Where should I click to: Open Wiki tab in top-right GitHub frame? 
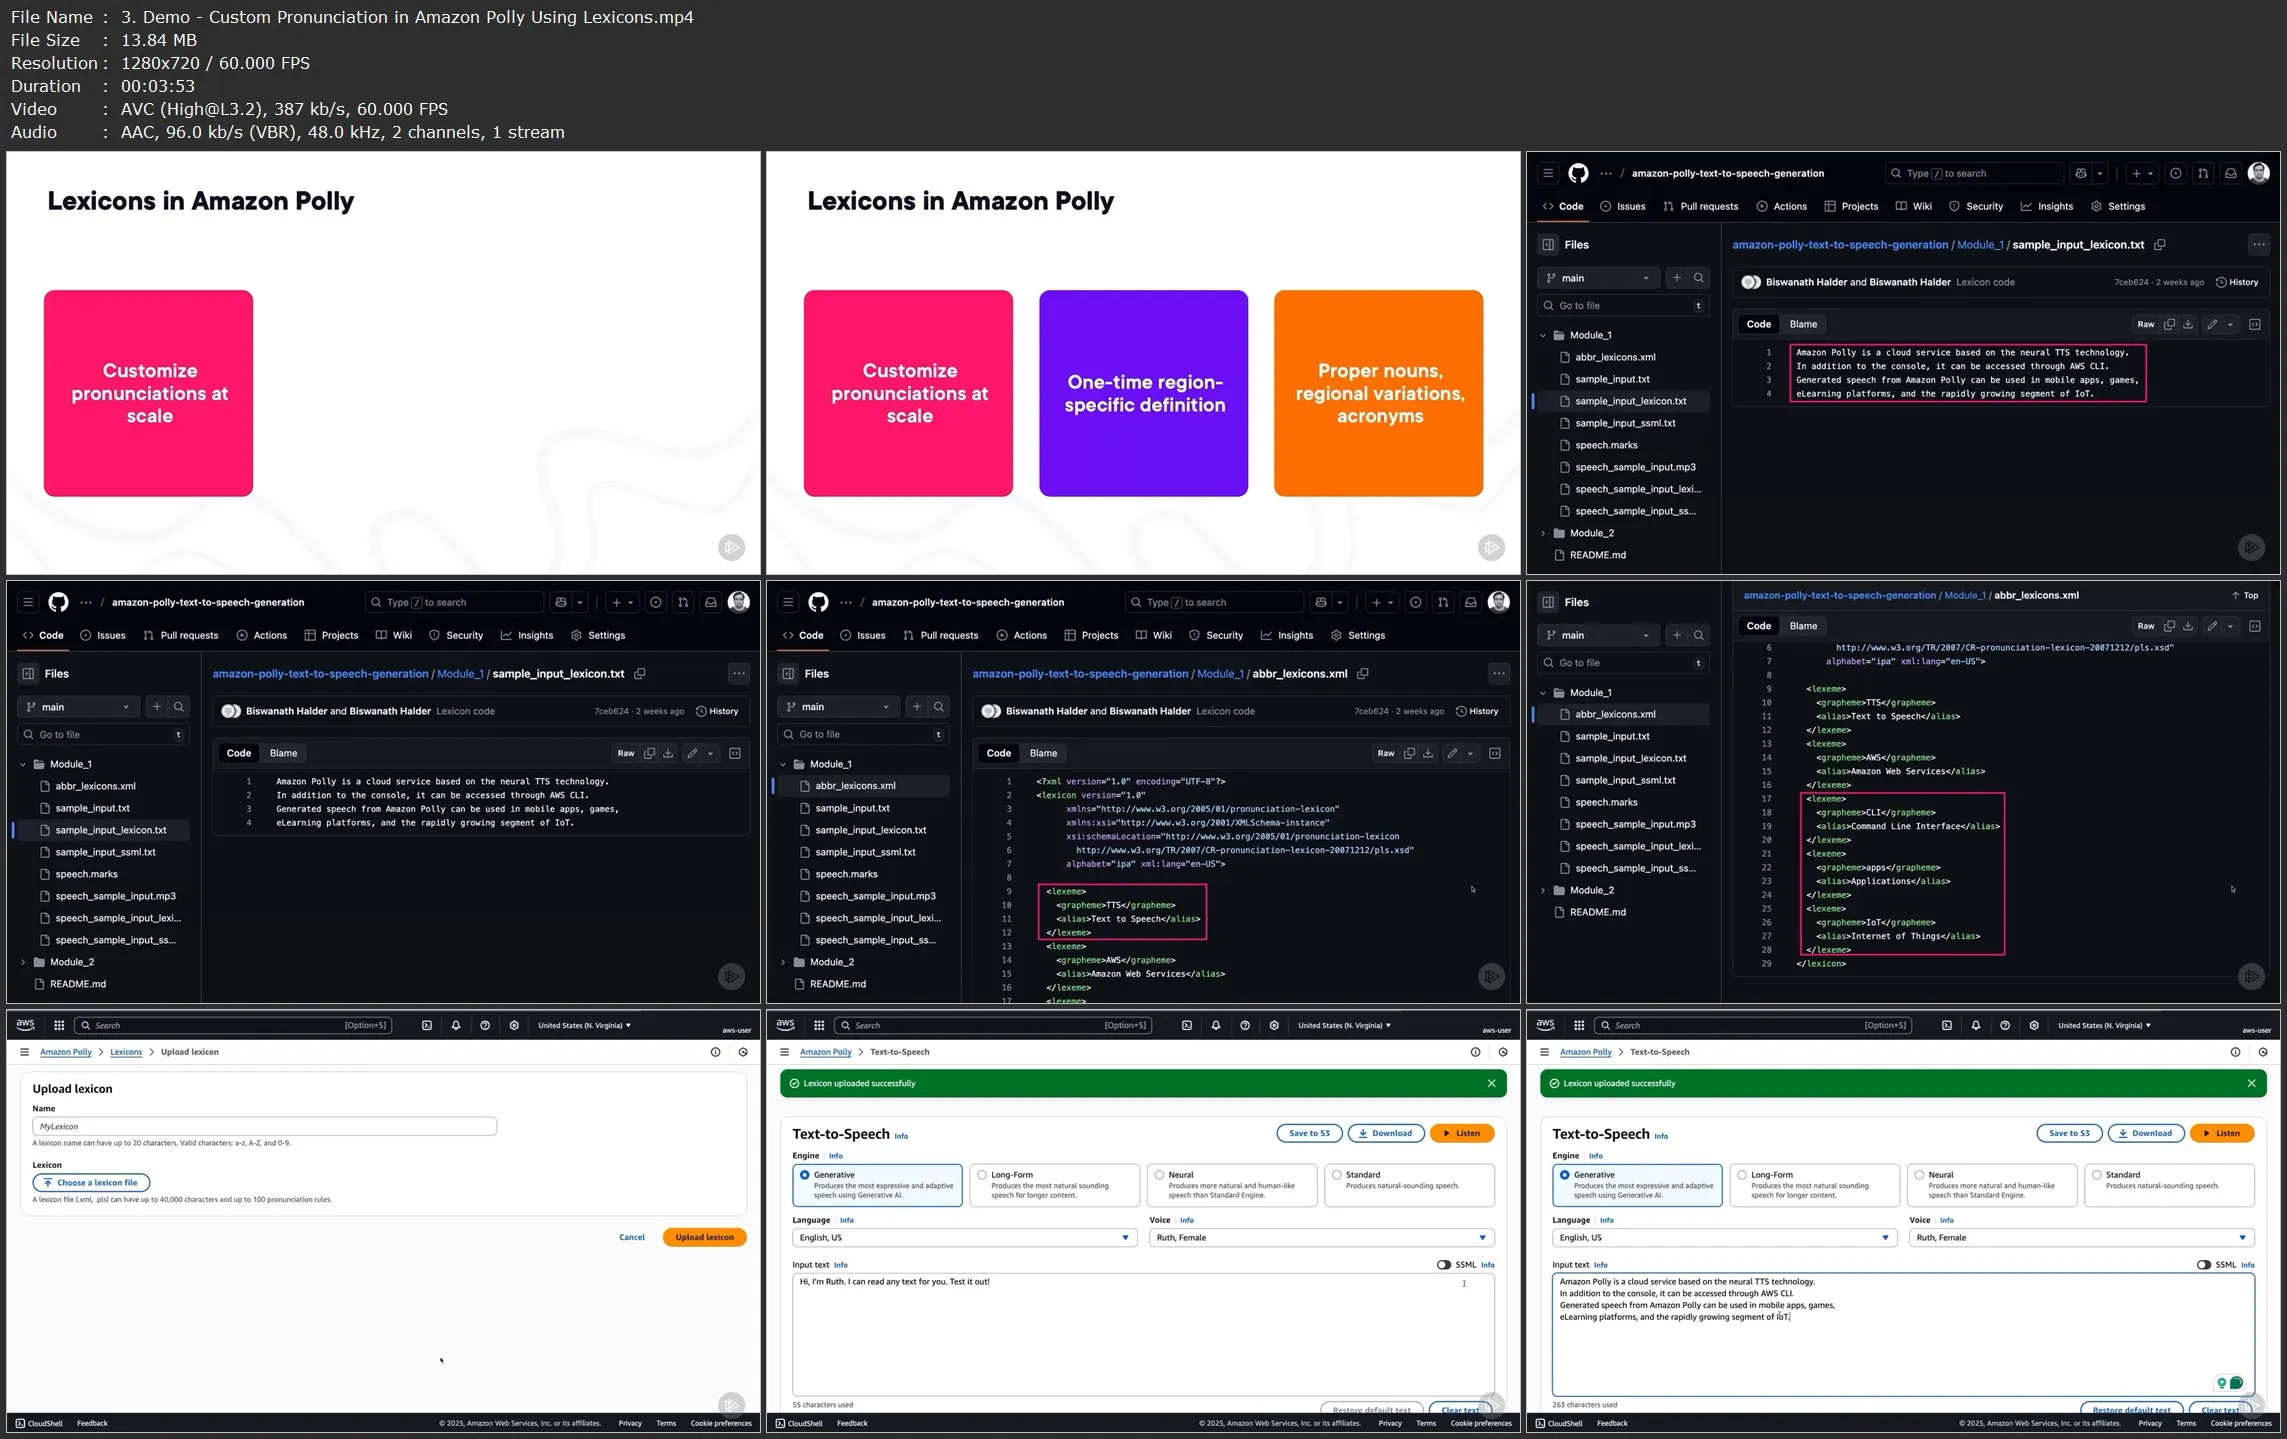(1914, 206)
